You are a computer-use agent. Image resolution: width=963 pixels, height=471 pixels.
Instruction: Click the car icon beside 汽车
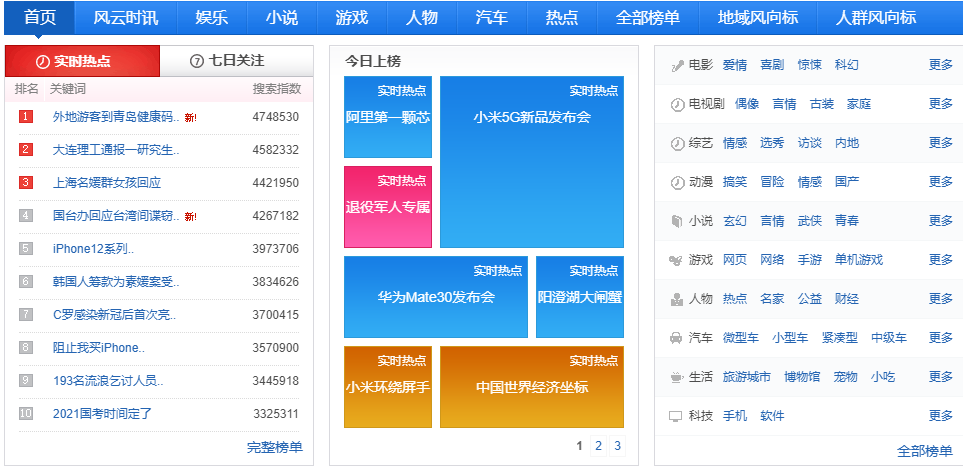pyautogui.click(x=676, y=338)
